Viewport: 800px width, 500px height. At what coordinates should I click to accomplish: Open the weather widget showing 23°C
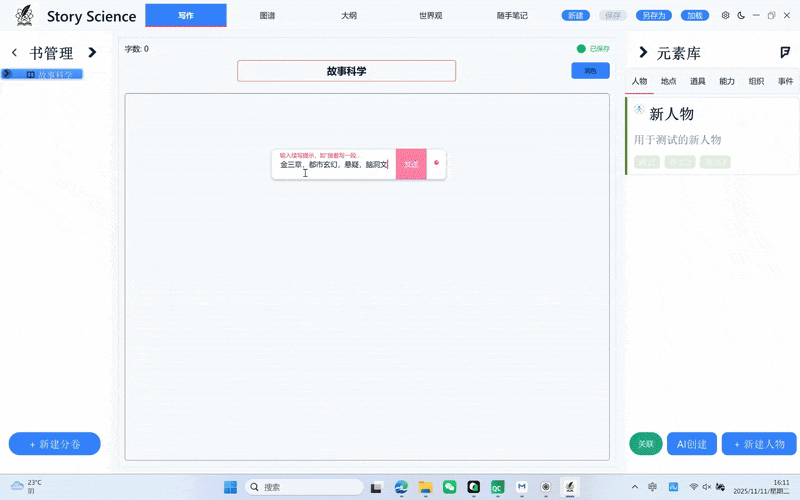(27, 487)
